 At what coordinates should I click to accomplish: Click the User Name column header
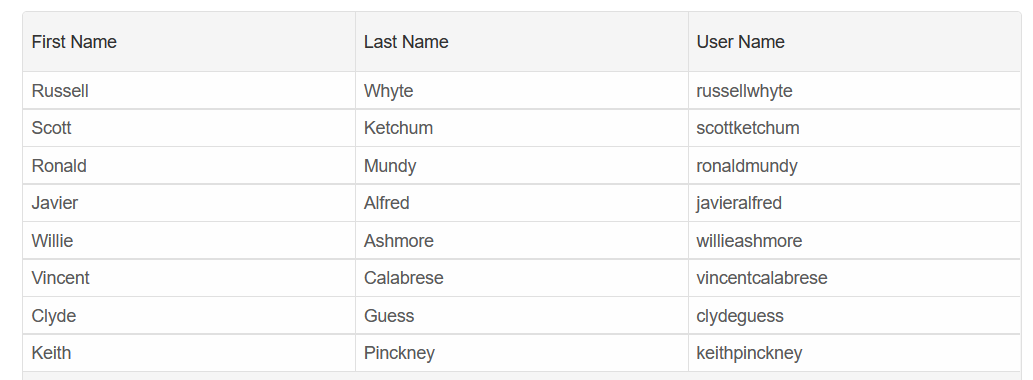click(854, 42)
